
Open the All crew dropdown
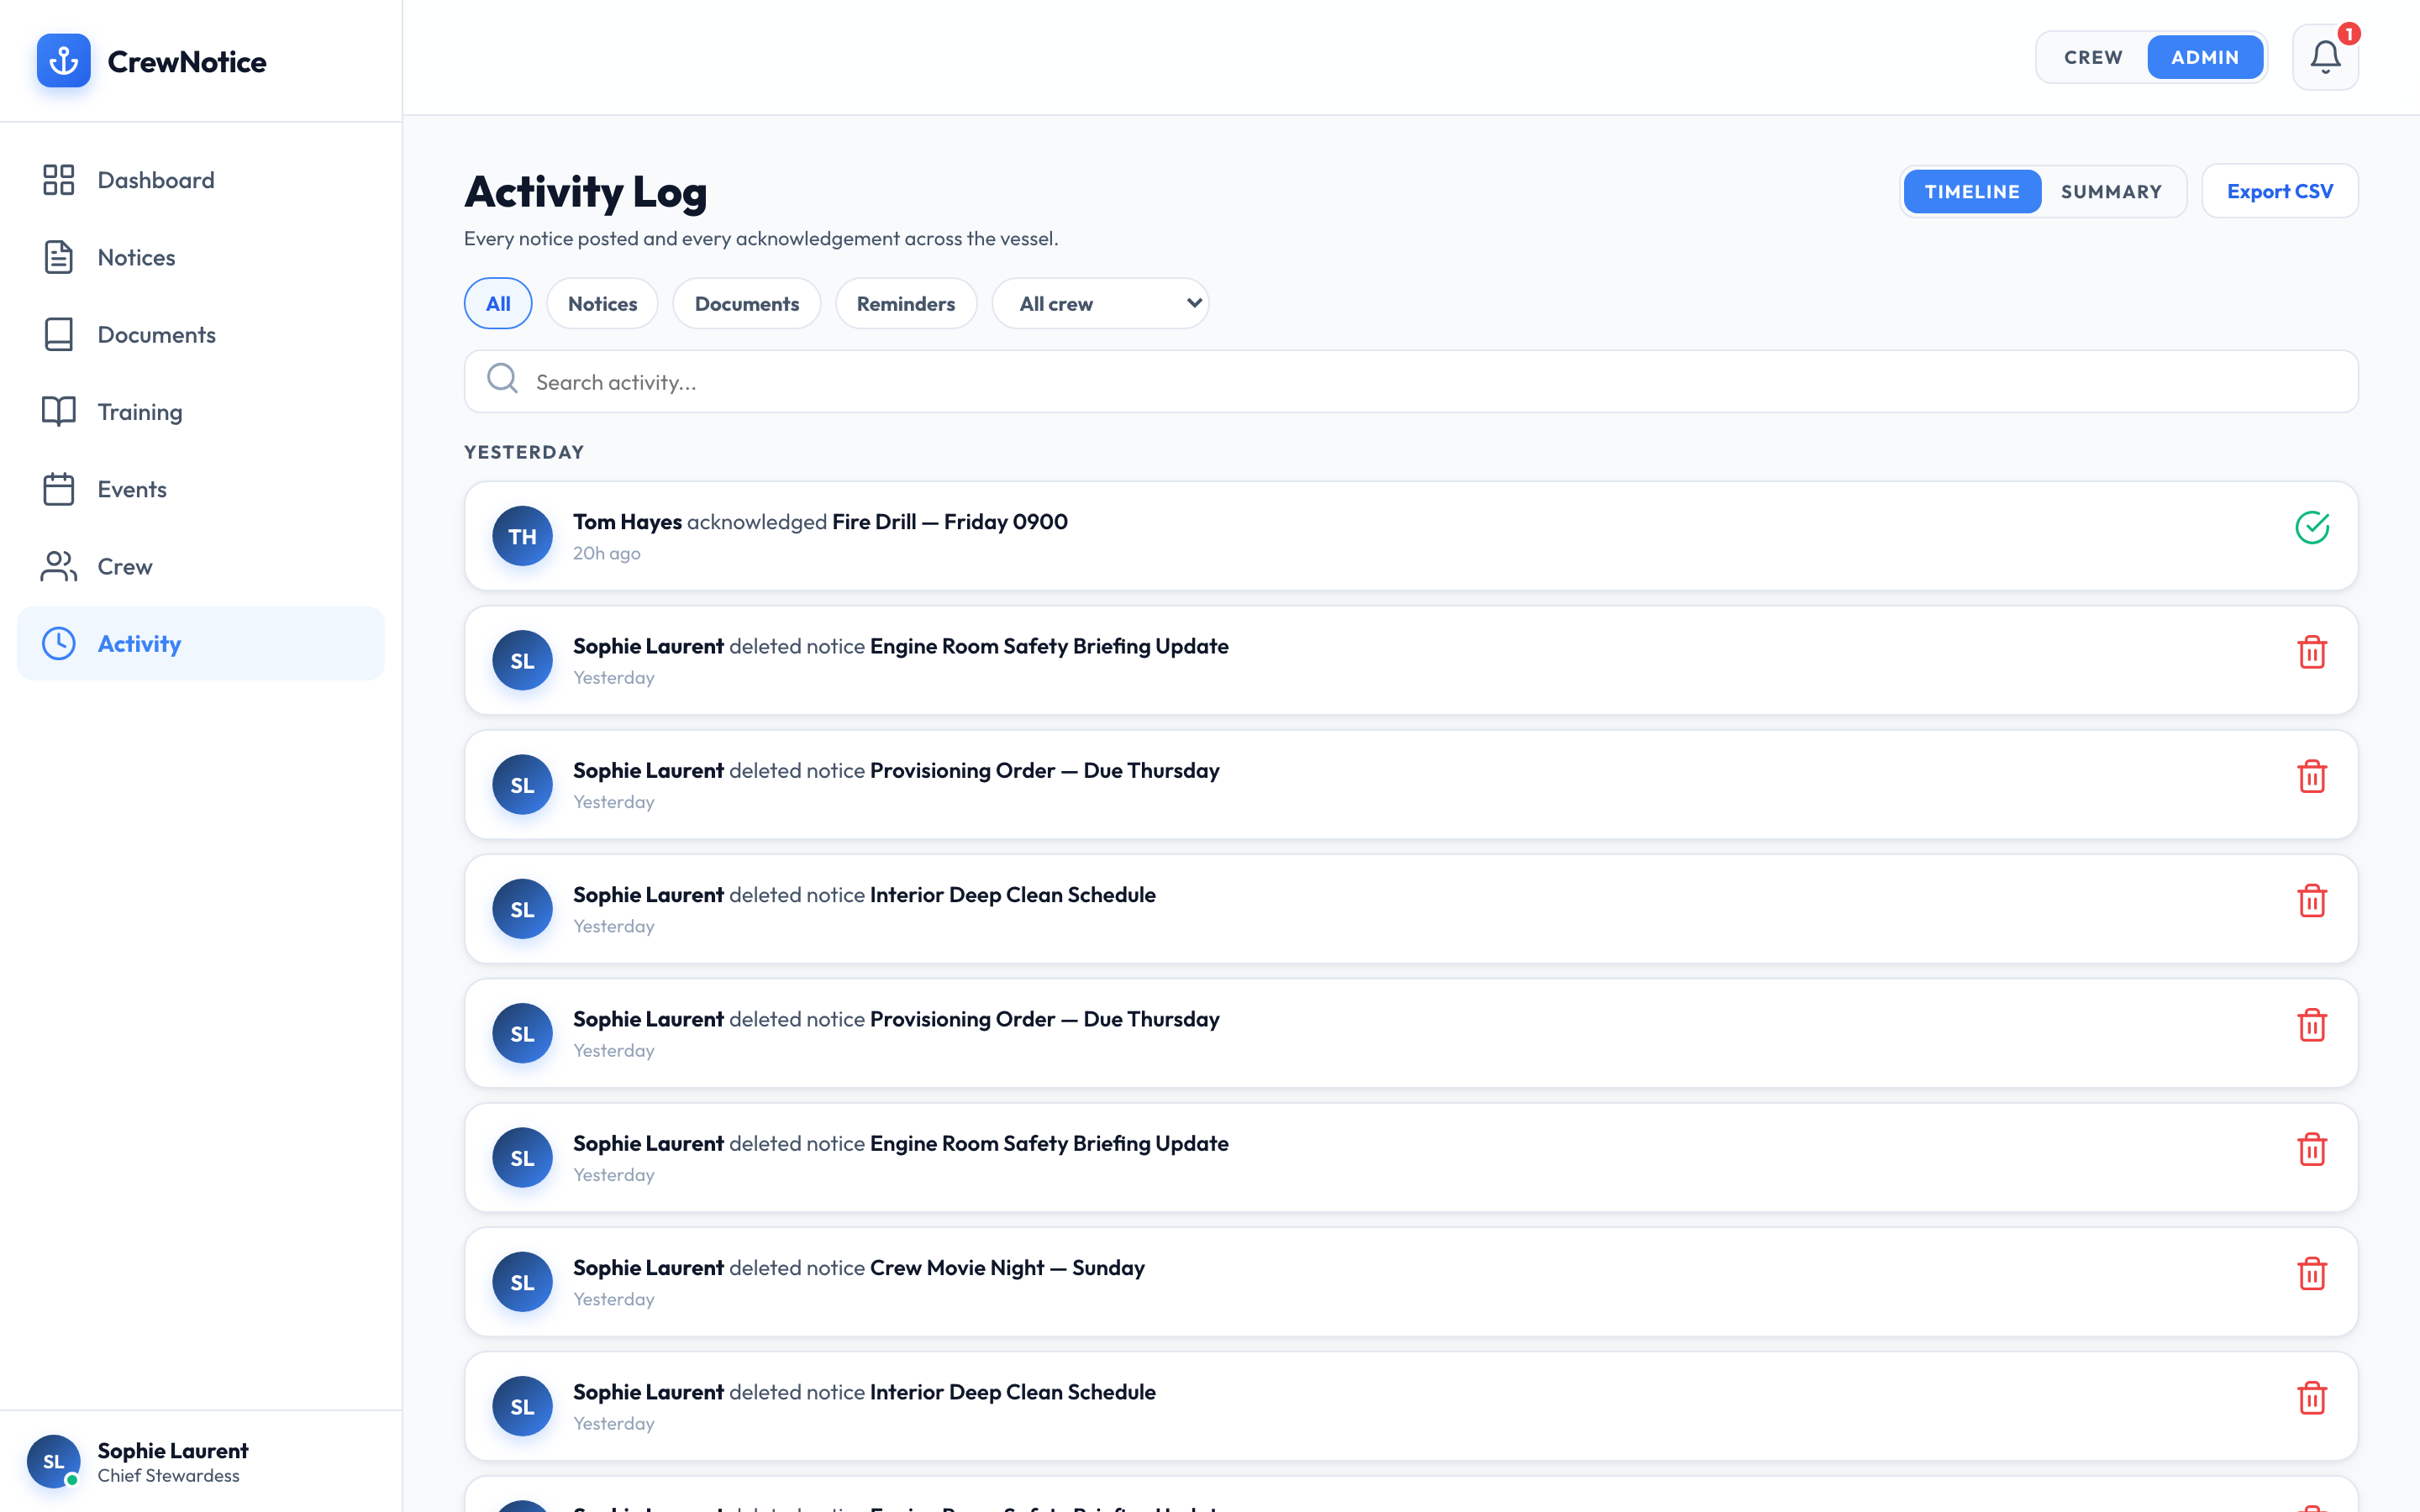[1100, 303]
